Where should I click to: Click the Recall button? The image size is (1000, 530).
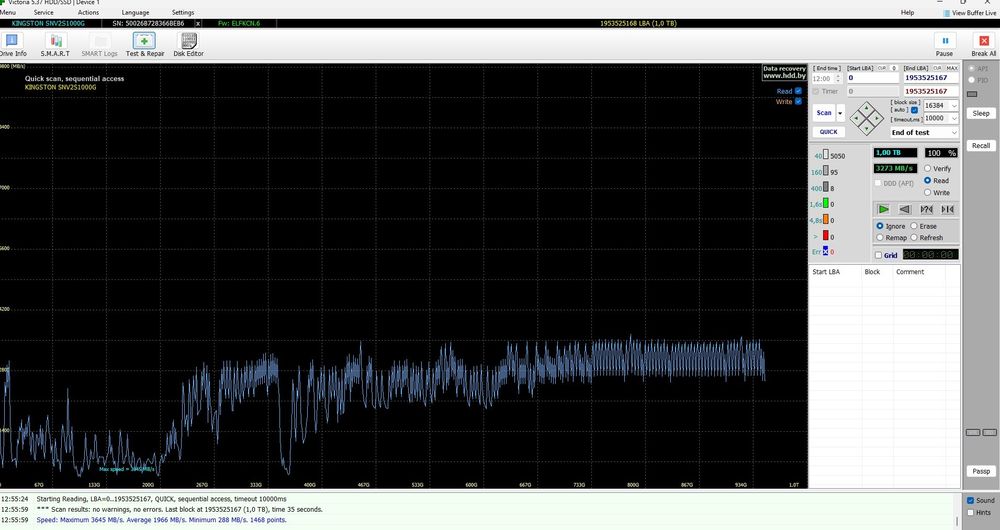[981, 145]
